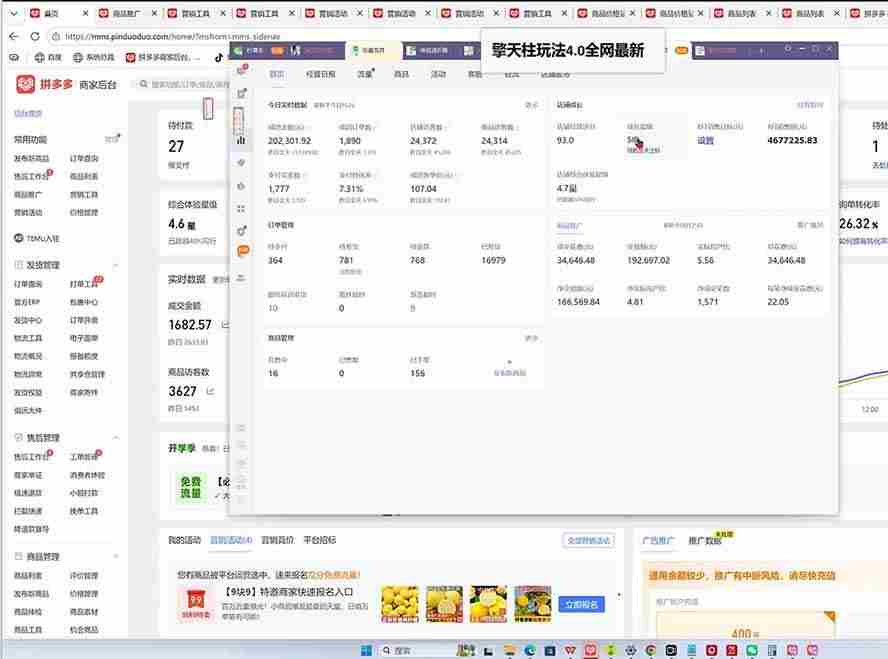Click the 设置 link in overlay window

pos(705,140)
